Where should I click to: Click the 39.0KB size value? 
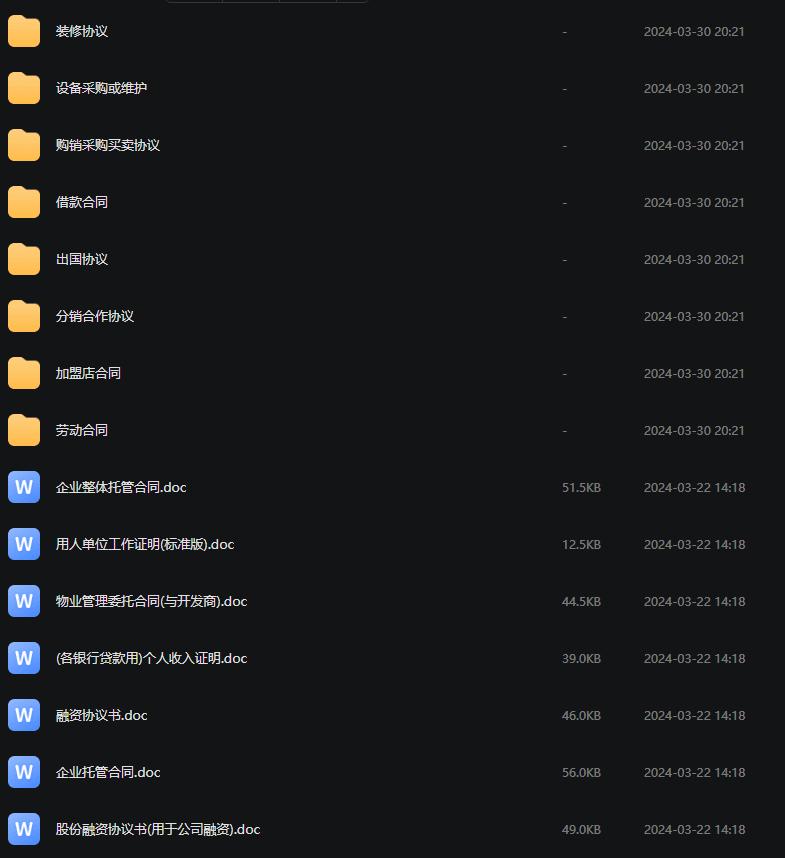coord(582,658)
